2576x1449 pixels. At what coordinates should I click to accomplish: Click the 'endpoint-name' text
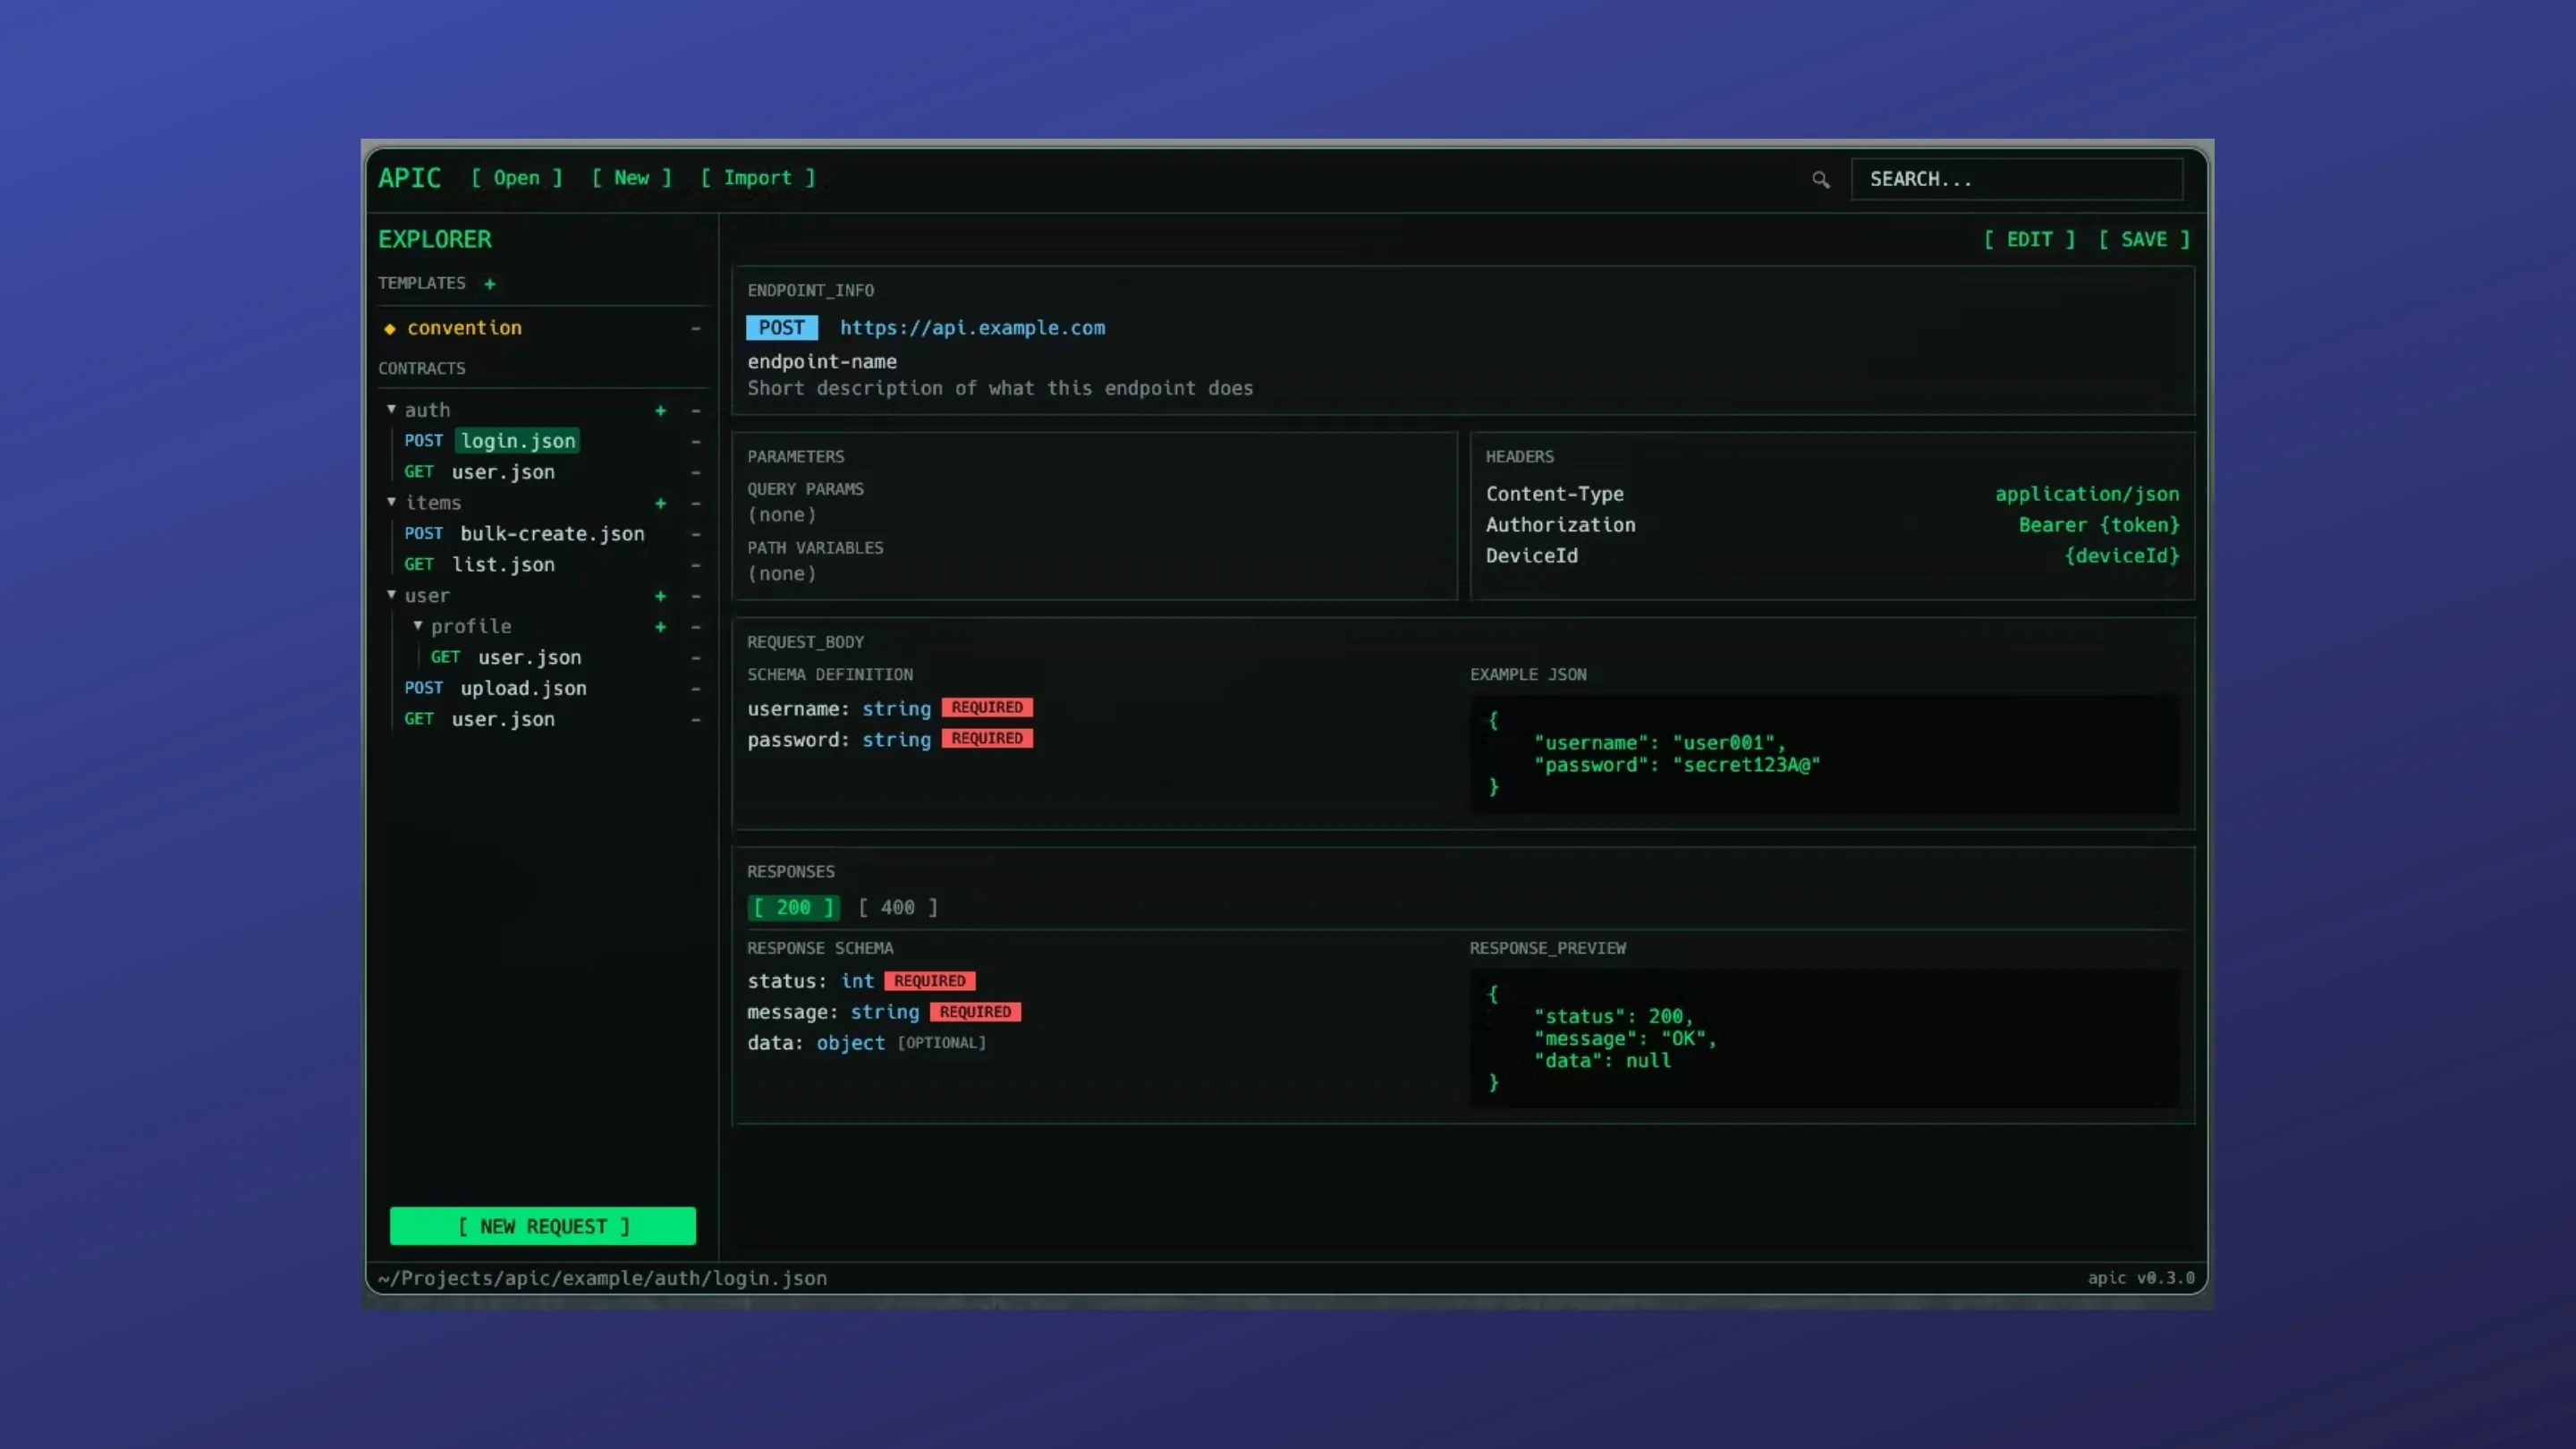[822, 362]
